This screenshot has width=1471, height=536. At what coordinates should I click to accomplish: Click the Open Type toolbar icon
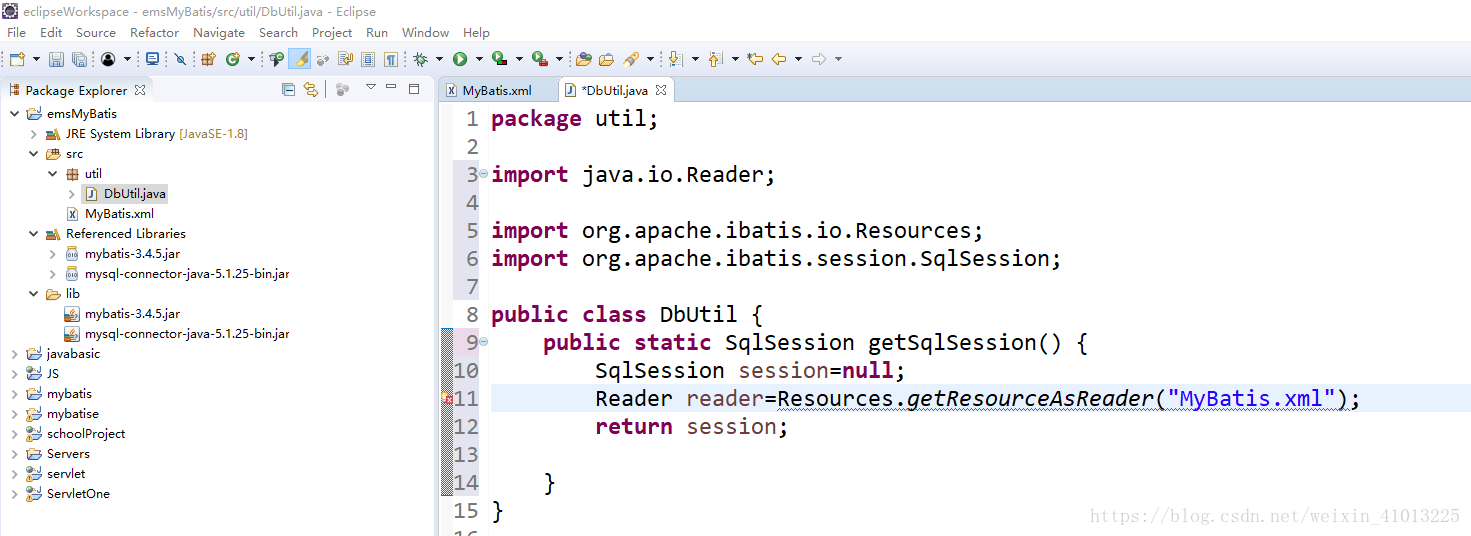coord(277,59)
